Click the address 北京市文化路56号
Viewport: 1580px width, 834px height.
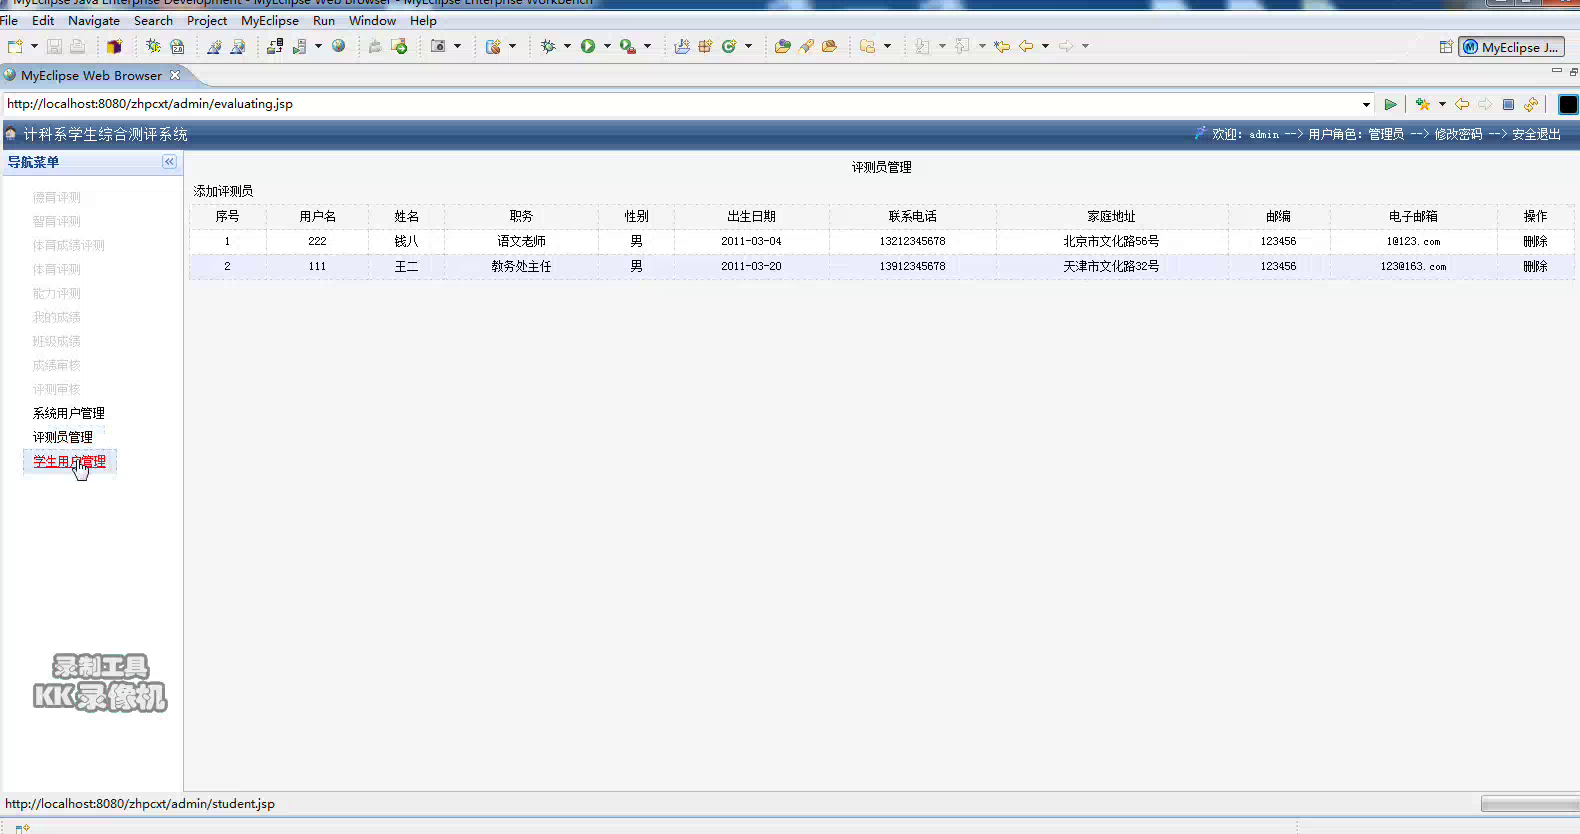point(1111,241)
